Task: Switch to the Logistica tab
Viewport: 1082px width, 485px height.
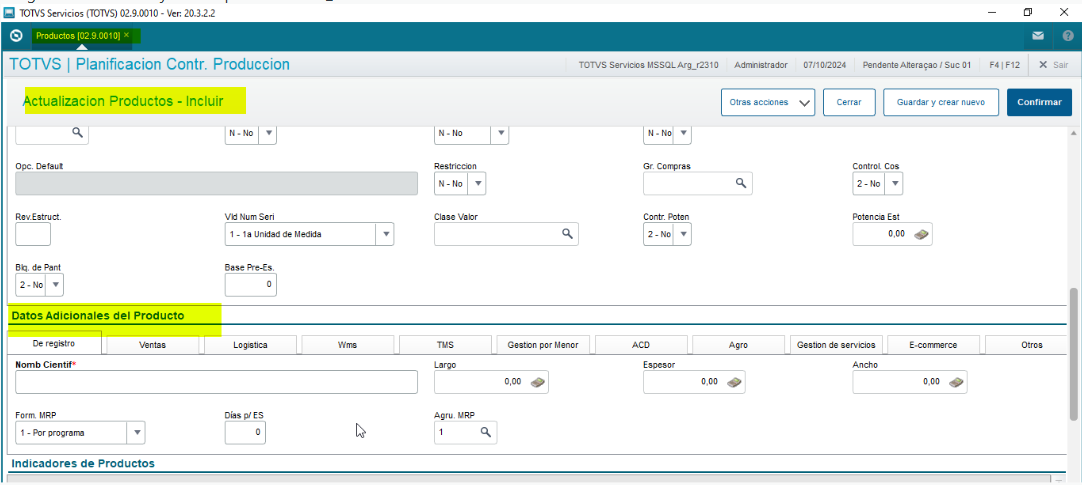Action: pos(250,344)
